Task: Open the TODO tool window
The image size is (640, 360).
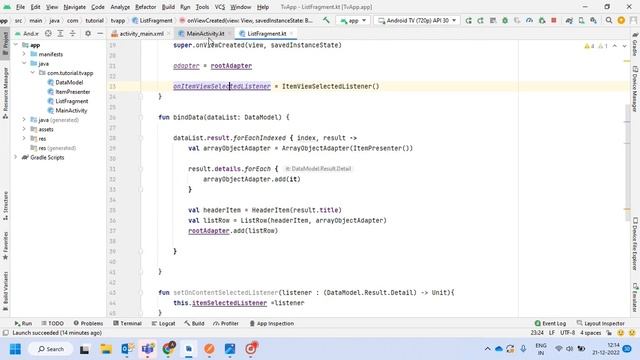Action: [52, 323]
